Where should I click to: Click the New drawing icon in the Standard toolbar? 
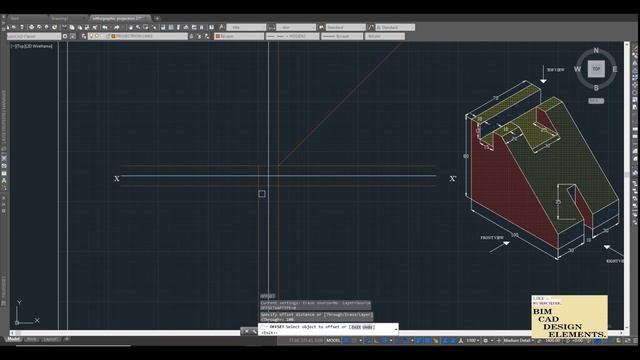(x=8, y=27)
